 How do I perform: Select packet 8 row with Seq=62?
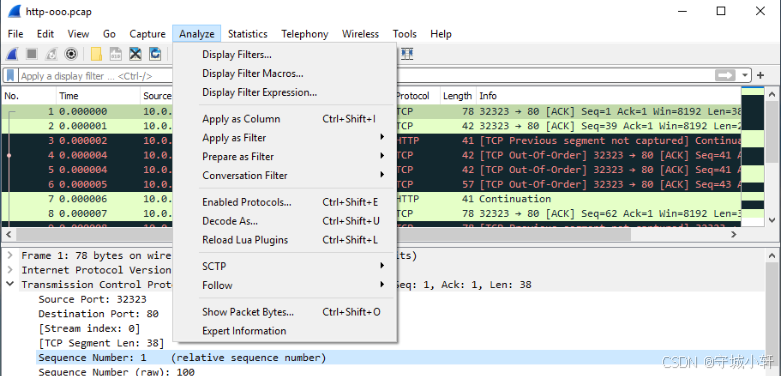[371, 214]
